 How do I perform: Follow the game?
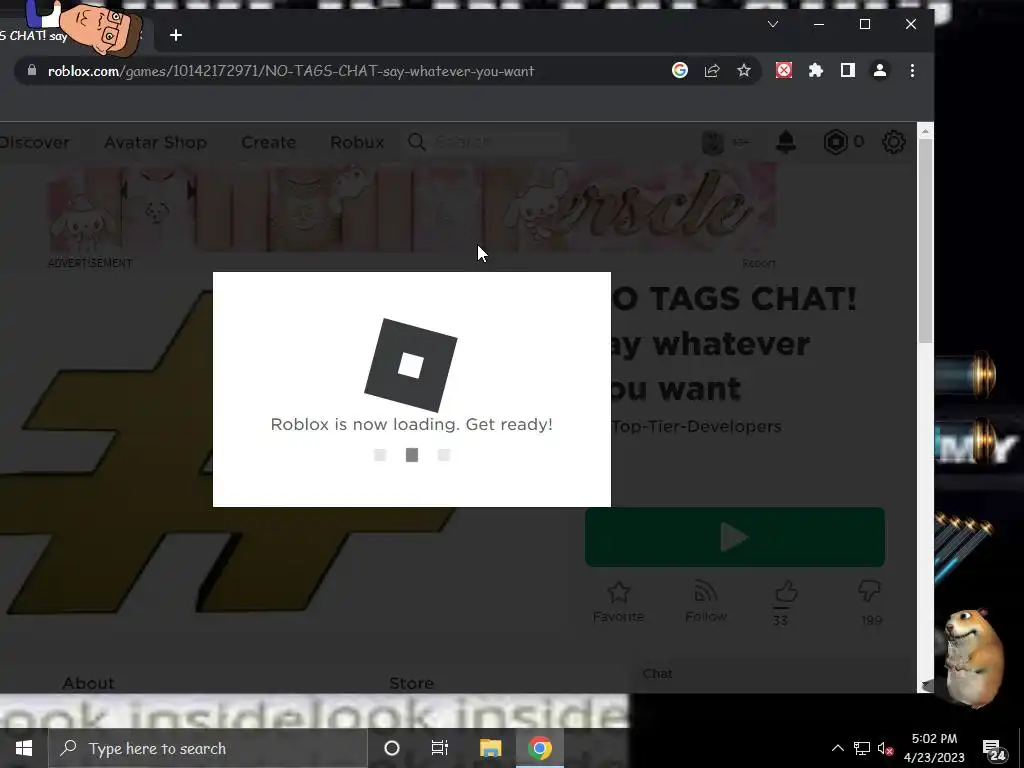click(x=706, y=602)
